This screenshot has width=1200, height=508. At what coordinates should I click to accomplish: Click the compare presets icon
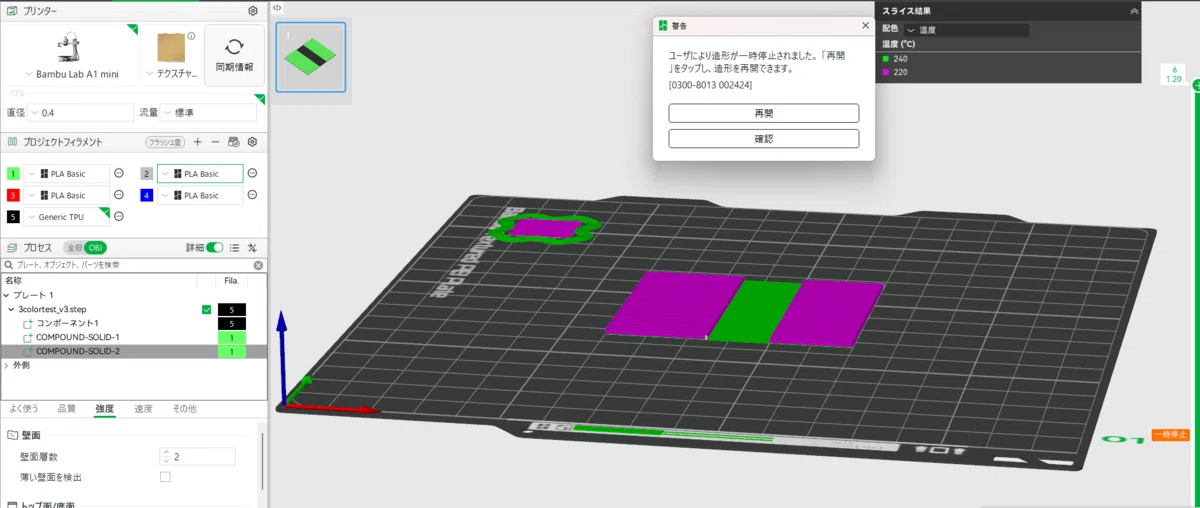252,247
